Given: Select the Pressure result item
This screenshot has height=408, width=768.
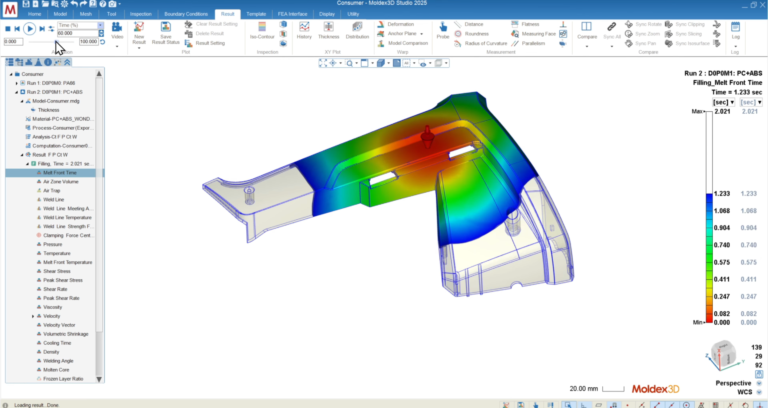Looking at the screenshot, I should pos(52,244).
